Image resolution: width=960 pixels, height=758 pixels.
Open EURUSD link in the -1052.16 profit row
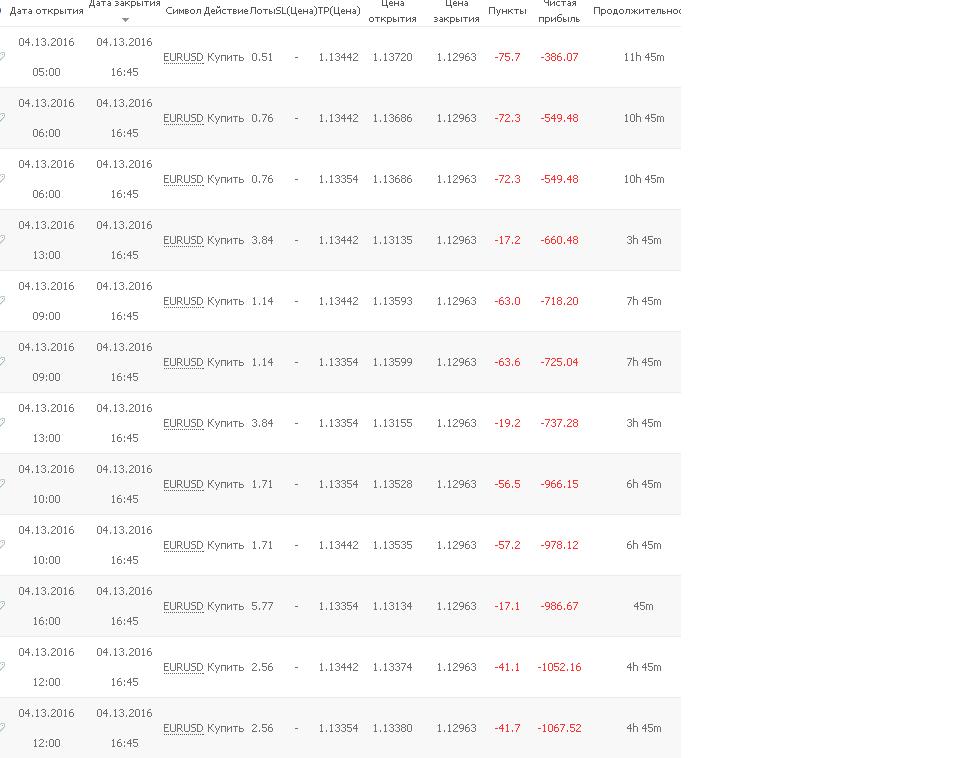click(x=183, y=667)
